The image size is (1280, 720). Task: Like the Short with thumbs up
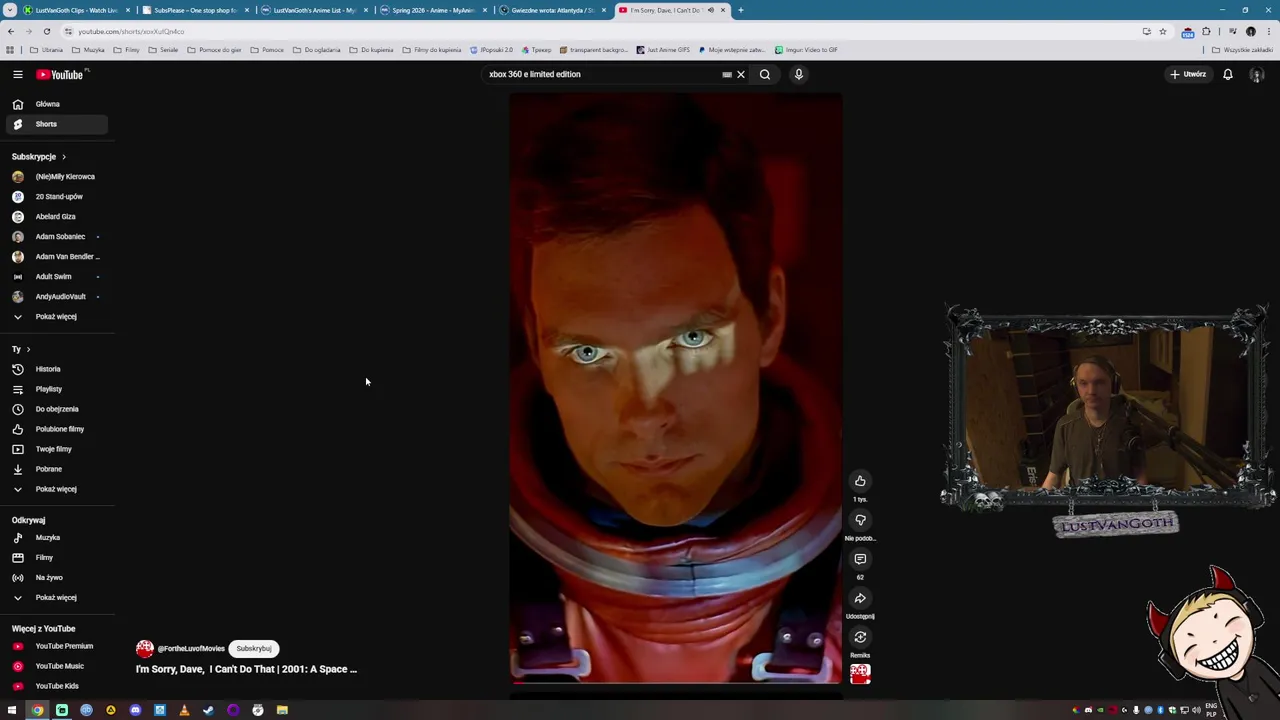click(860, 481)
